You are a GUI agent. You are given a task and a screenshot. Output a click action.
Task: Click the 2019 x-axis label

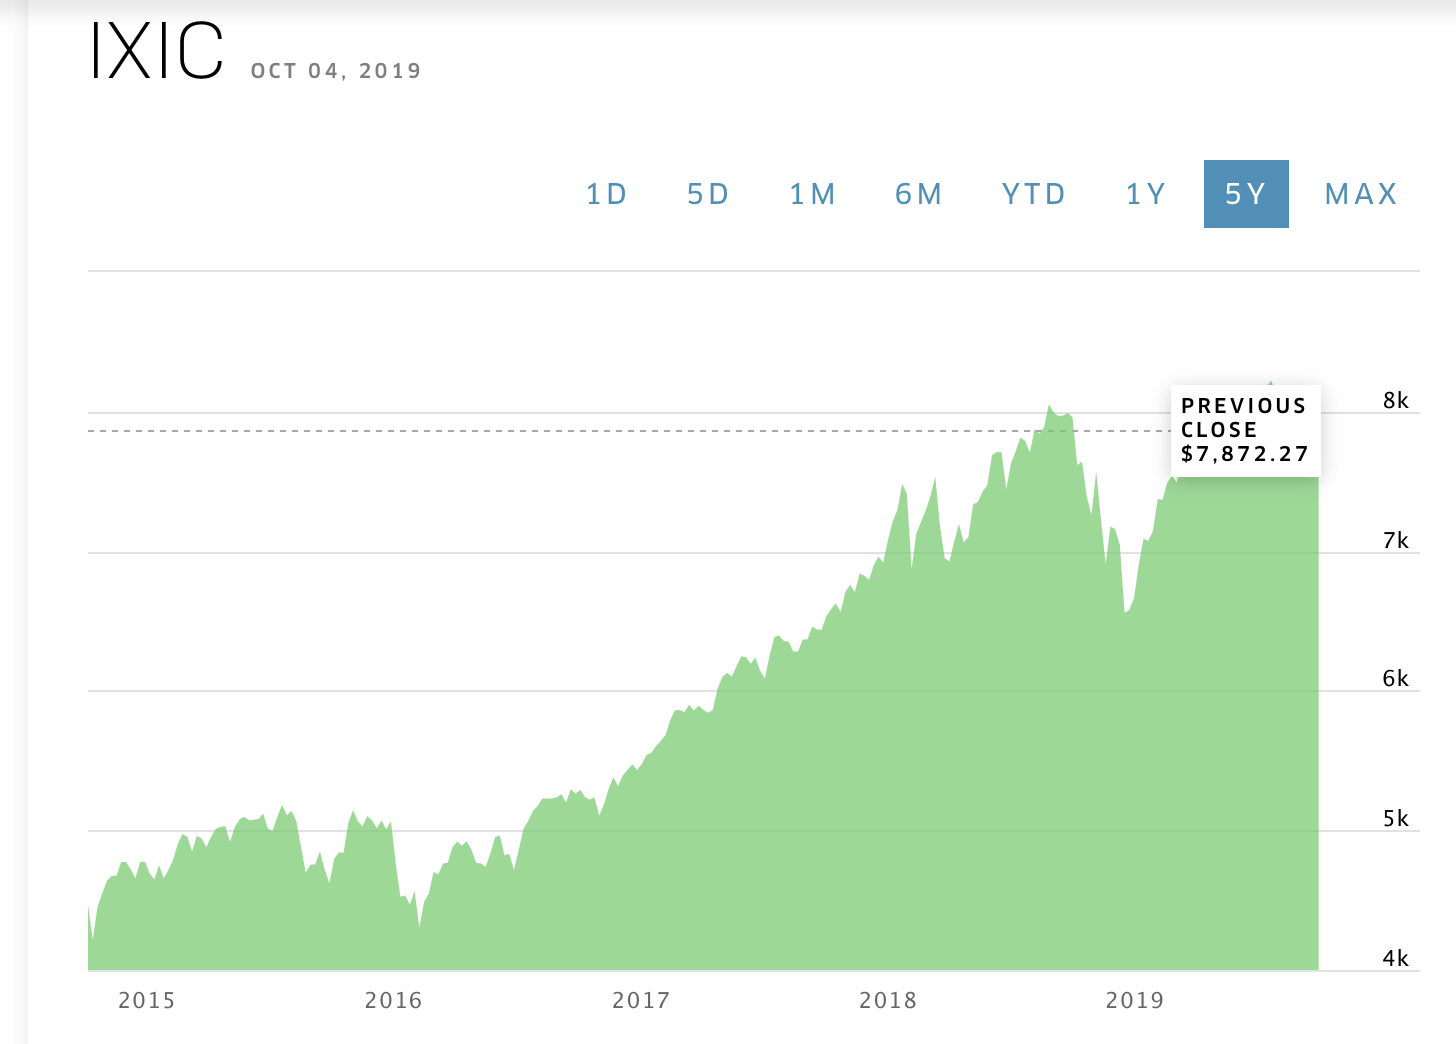(1135, 1000)
